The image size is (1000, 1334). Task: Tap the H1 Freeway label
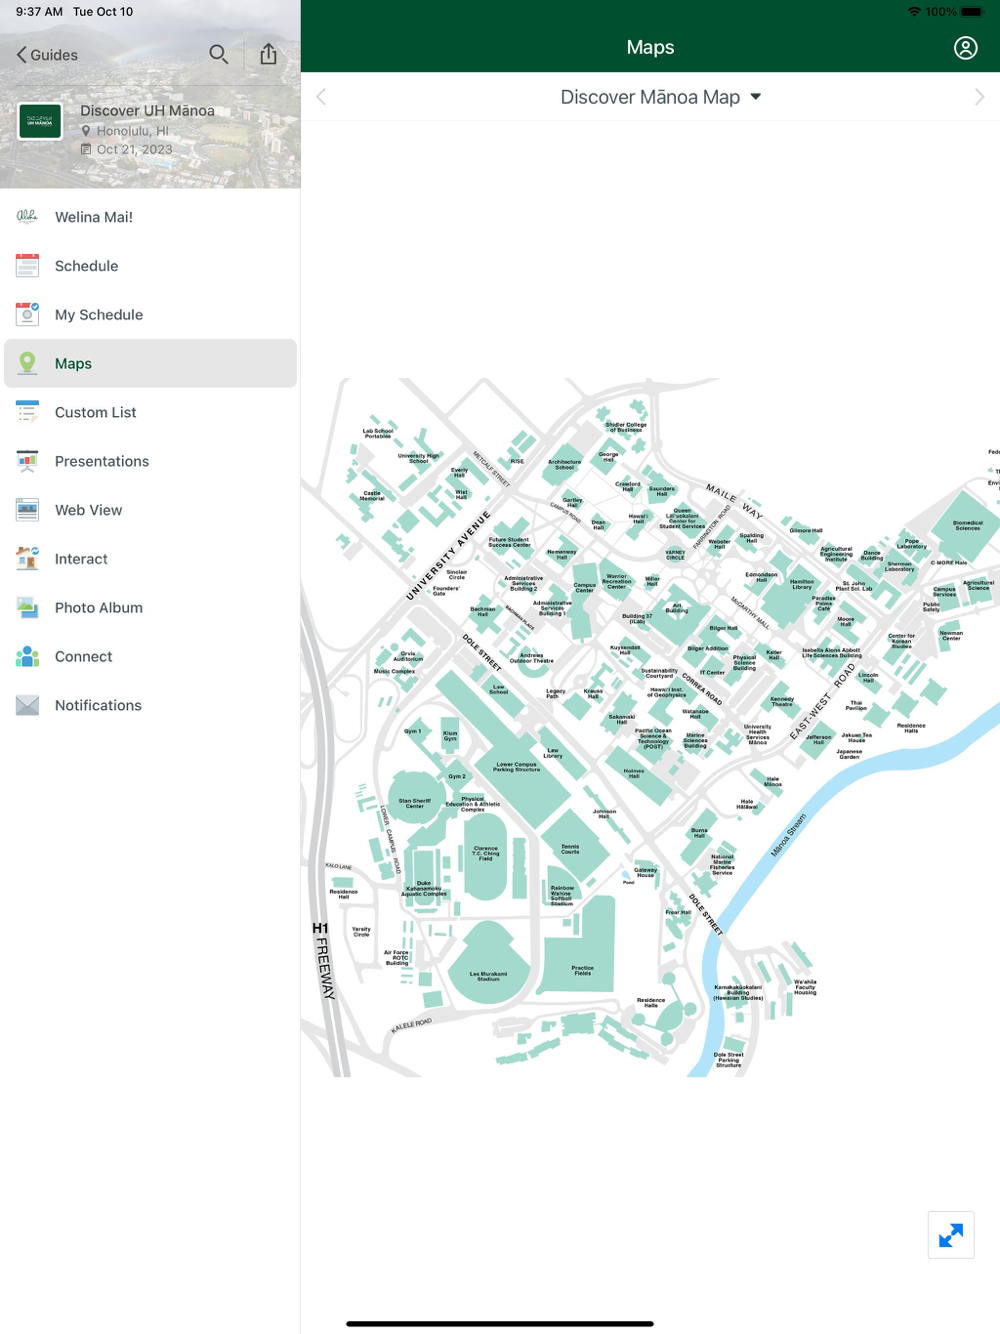(323, 960)
